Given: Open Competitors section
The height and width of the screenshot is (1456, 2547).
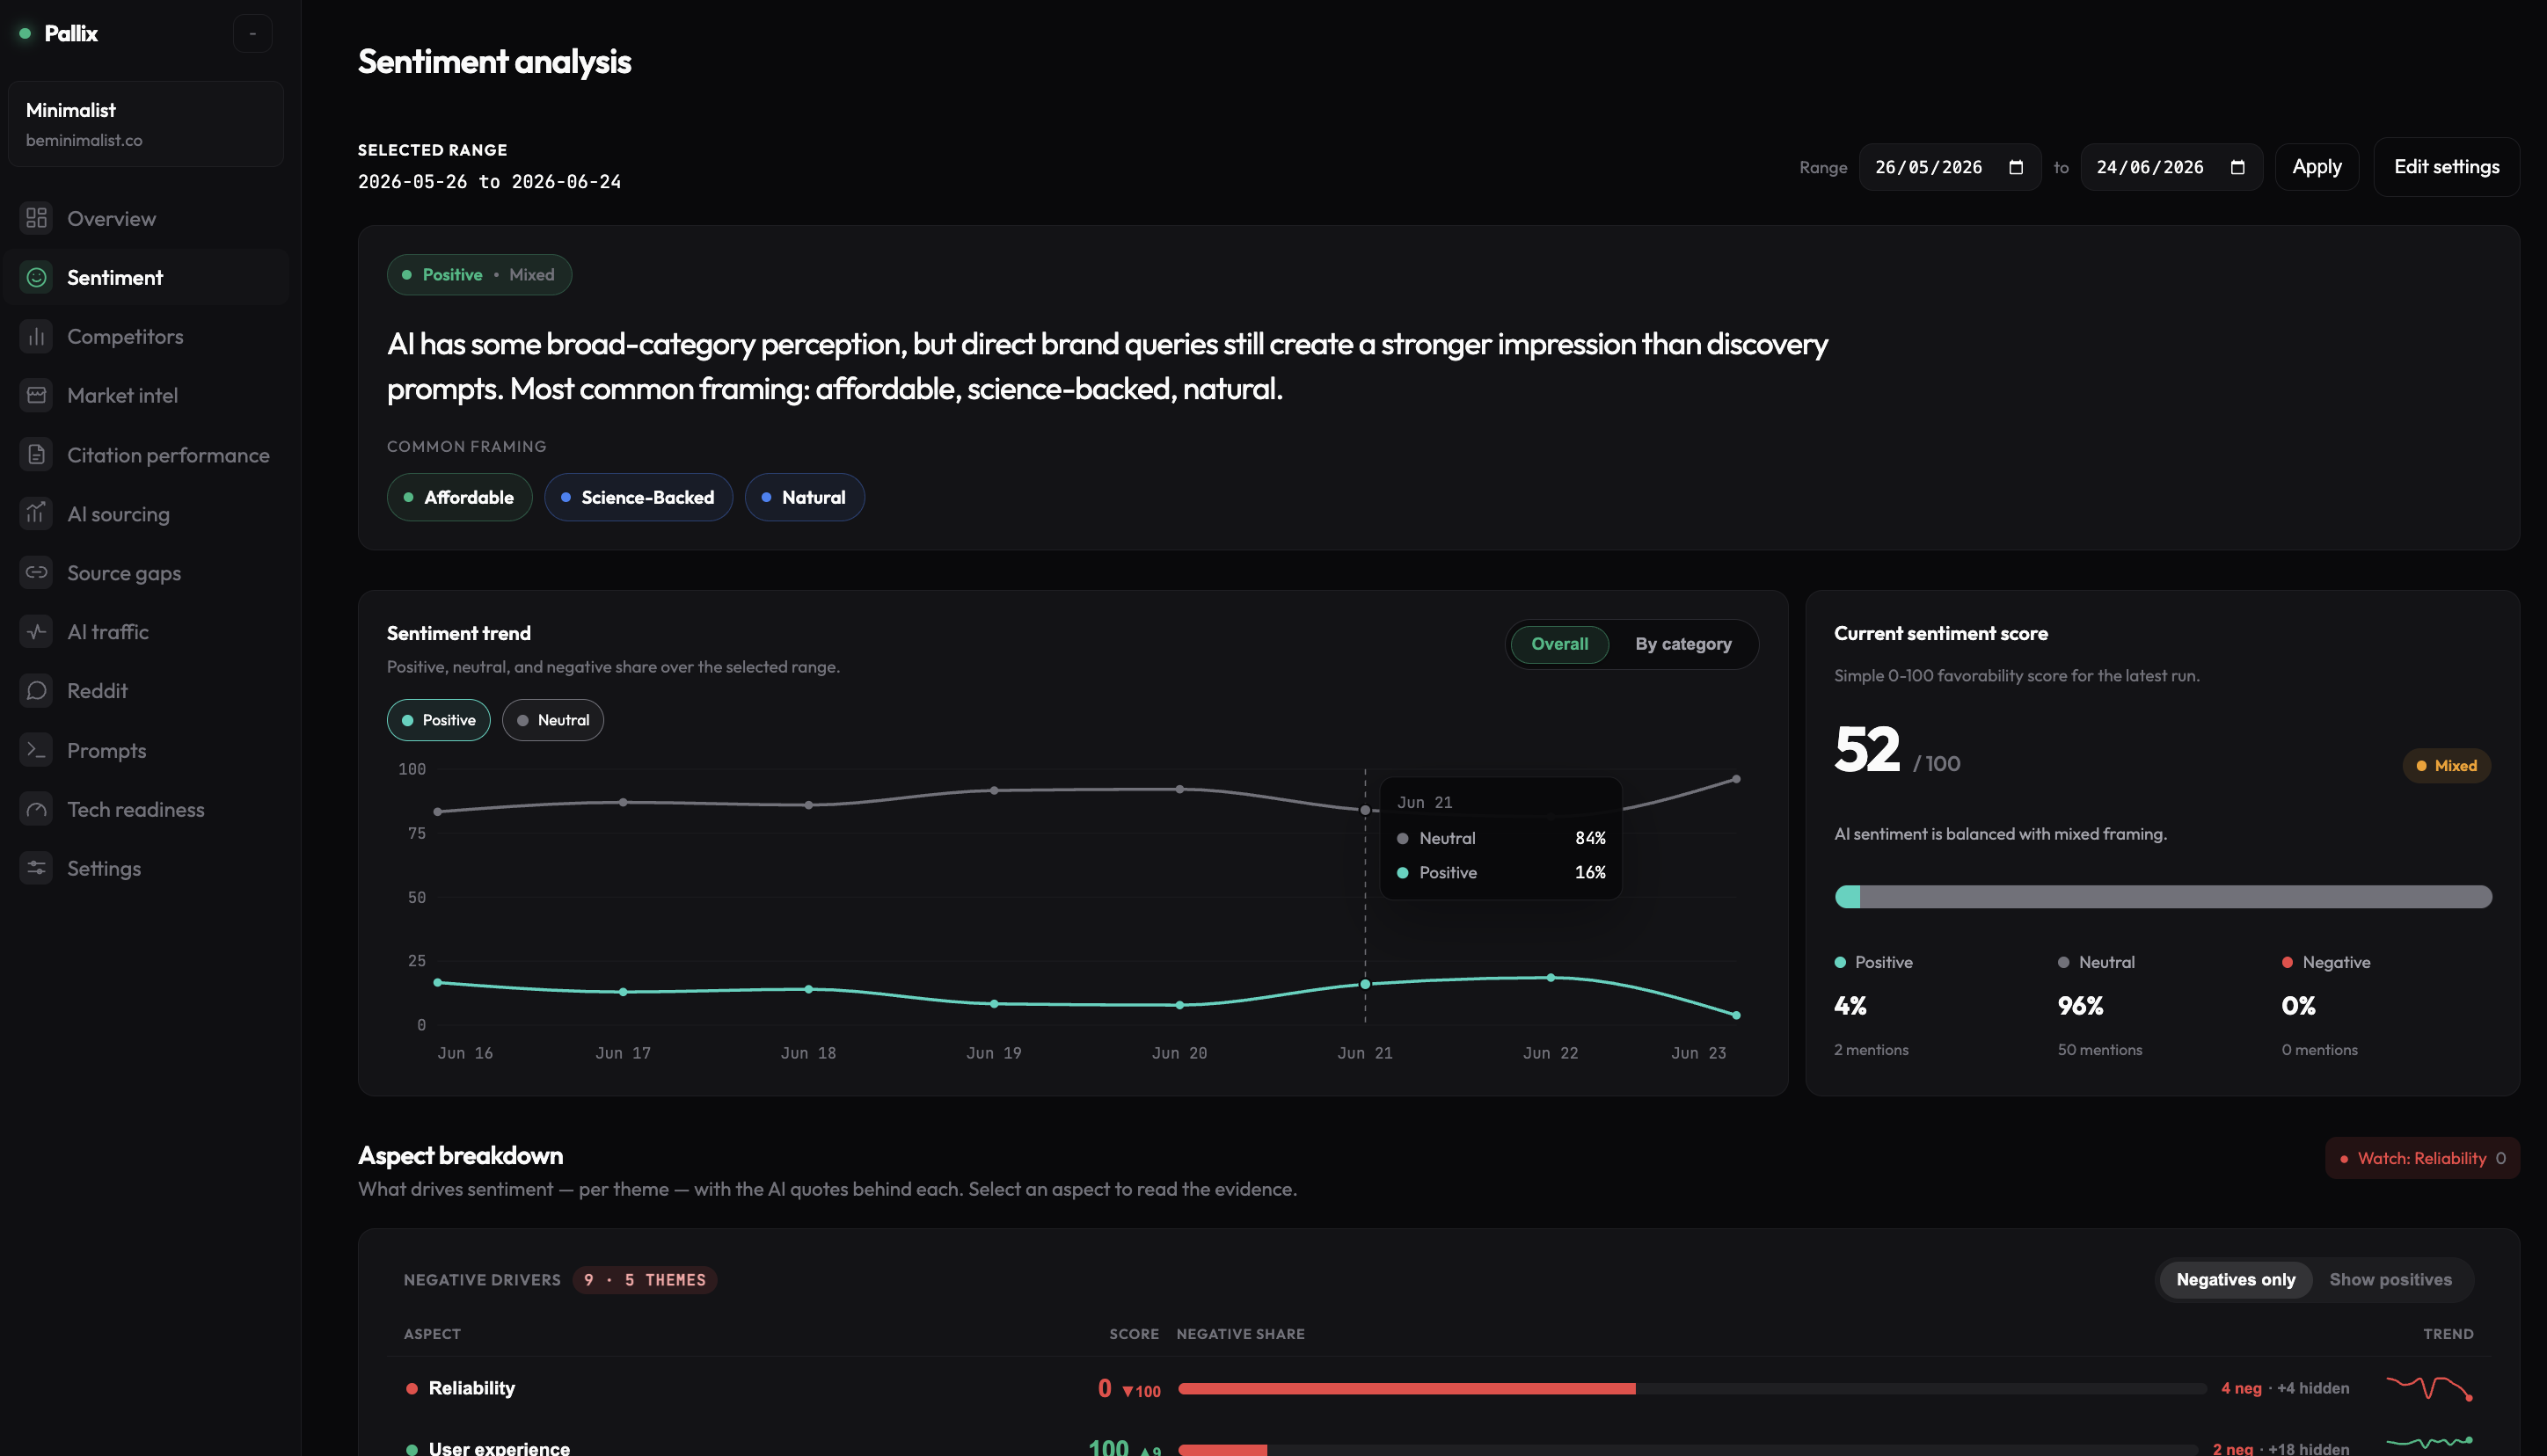Looking at the screenshot, I should tap(146, 336).
